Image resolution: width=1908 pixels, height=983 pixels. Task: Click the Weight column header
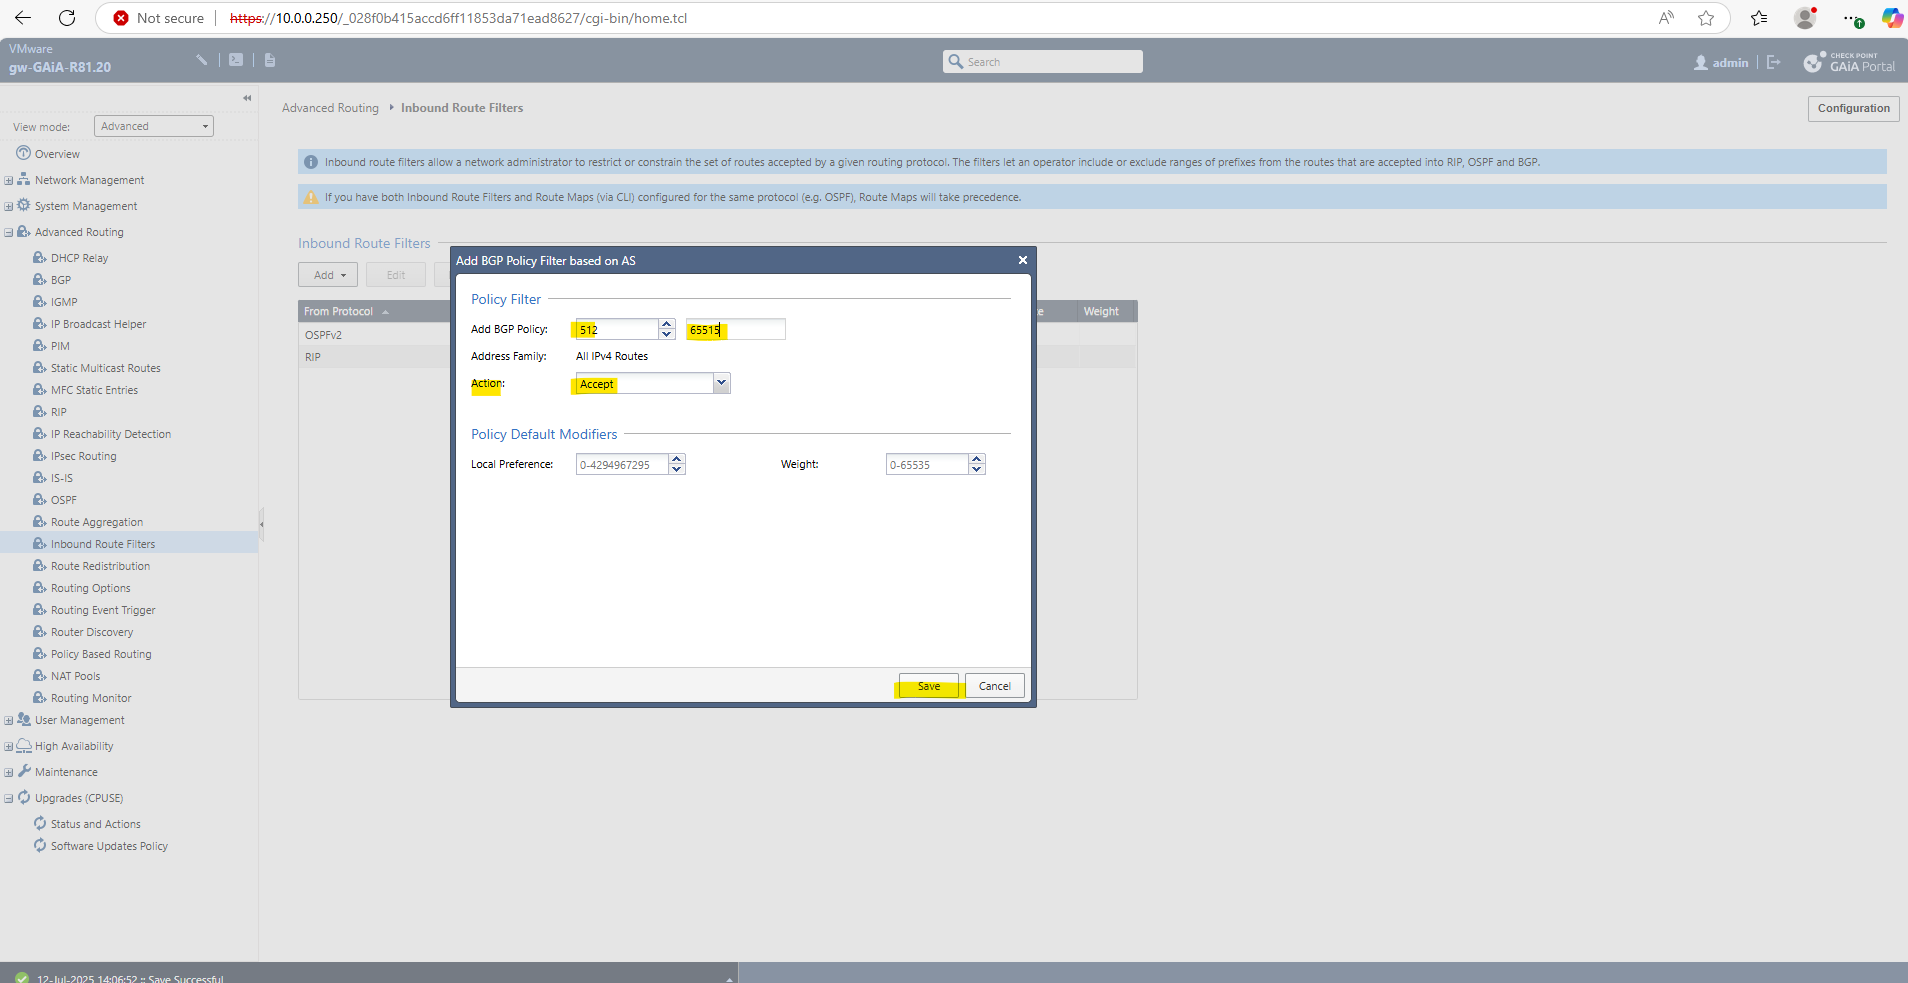1106,312
